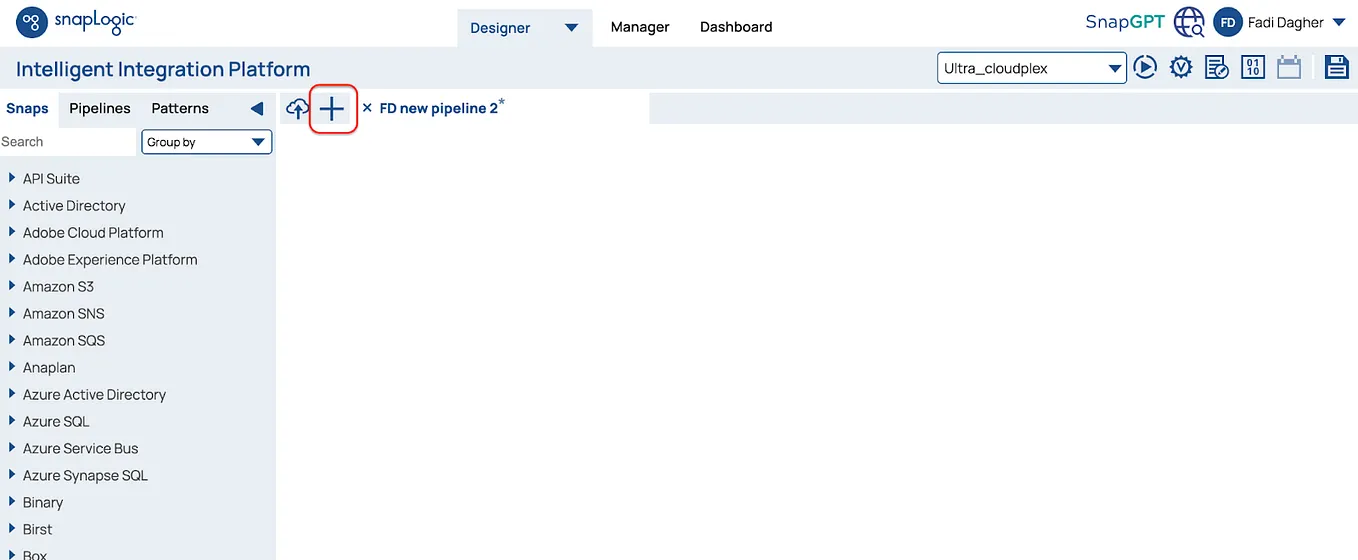Validate the pipeline with gear-check icon
The height and width of the screenshot is (560, 1358).
click(x=1181, y=67)
